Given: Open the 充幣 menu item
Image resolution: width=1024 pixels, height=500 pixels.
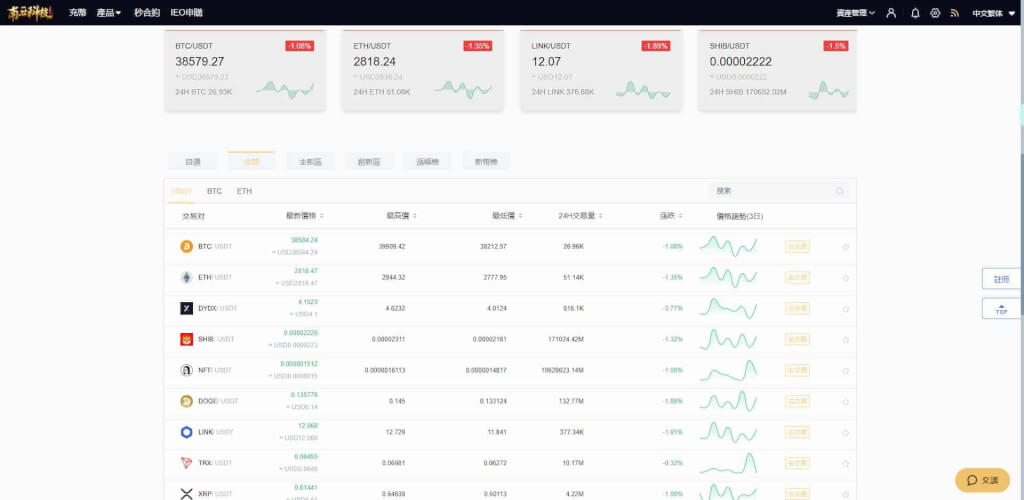Looking at the screenshot, I should tap(78, 13).
